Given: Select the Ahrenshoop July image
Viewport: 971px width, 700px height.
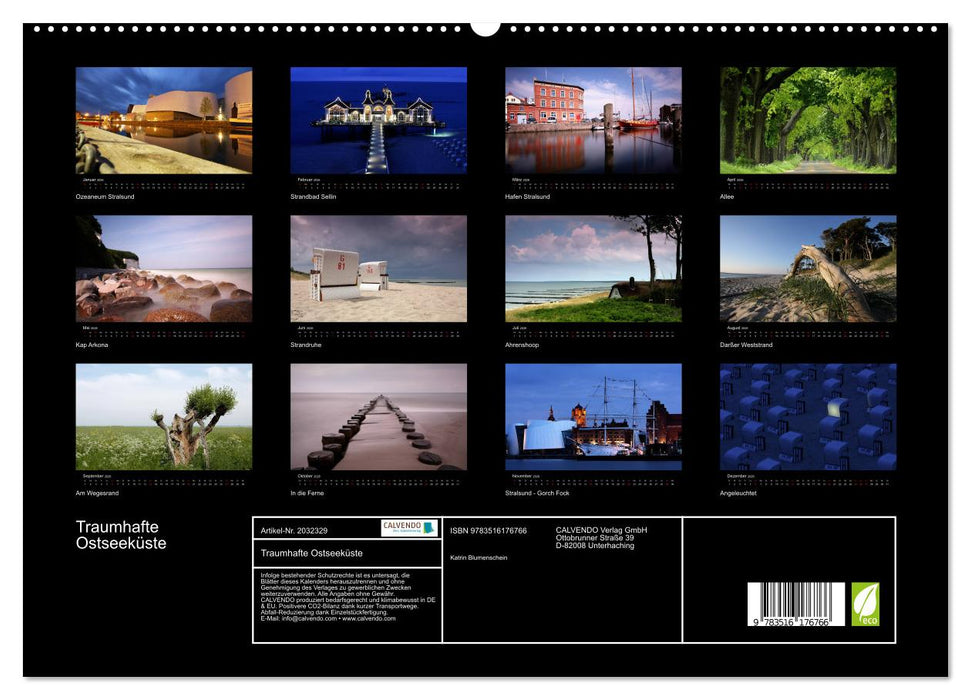Looking at the screenshot, I should pos(595,267).
